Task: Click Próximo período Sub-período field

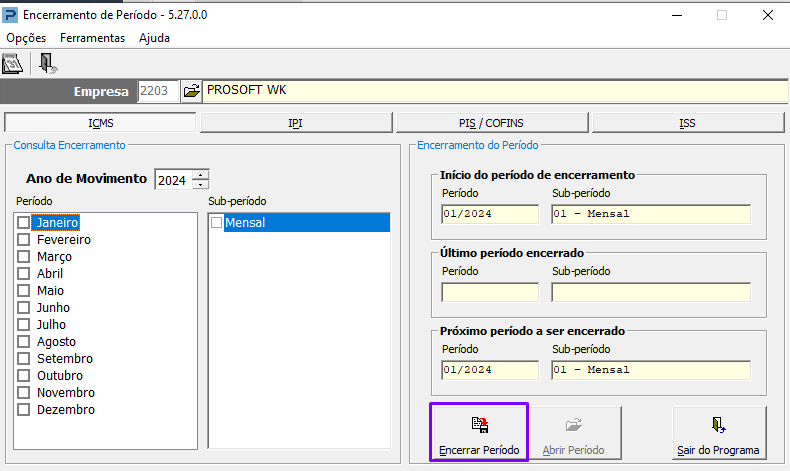Action: click(x=651, y=370)
